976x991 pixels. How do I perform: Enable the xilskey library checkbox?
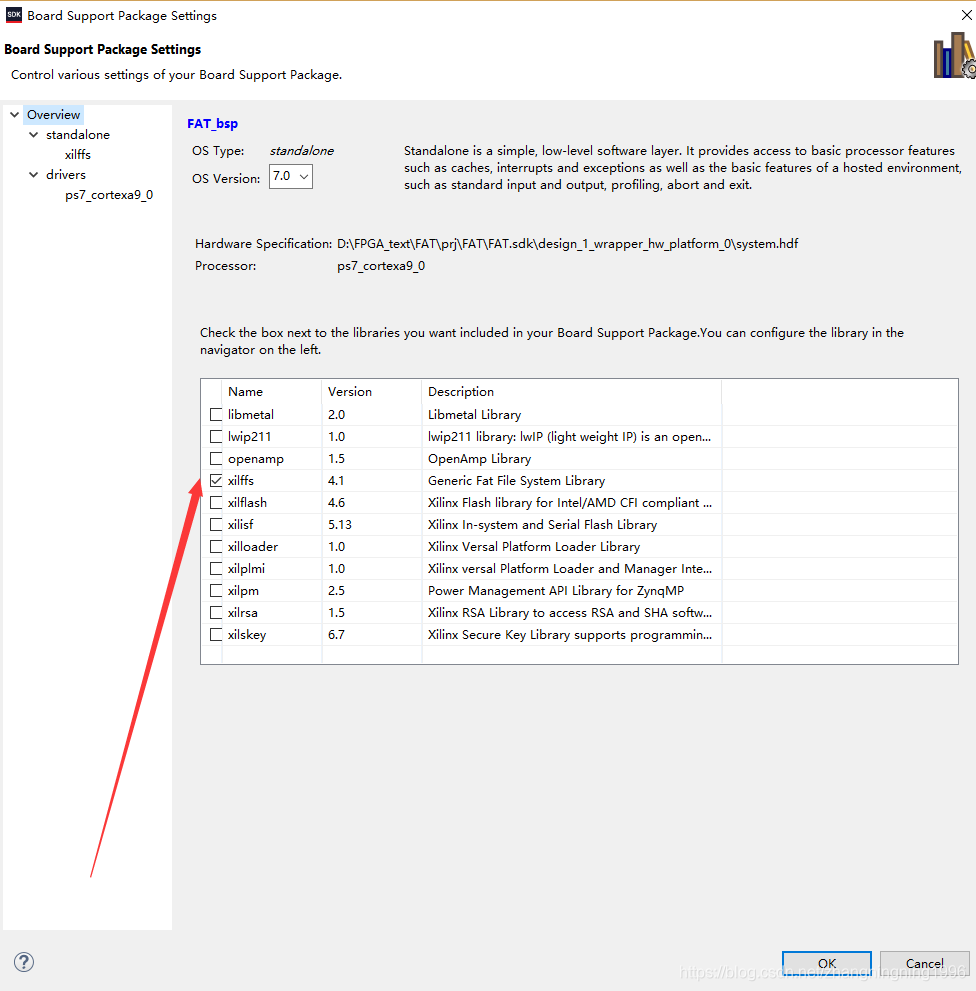pyautogui.click(x=216, y=635)
